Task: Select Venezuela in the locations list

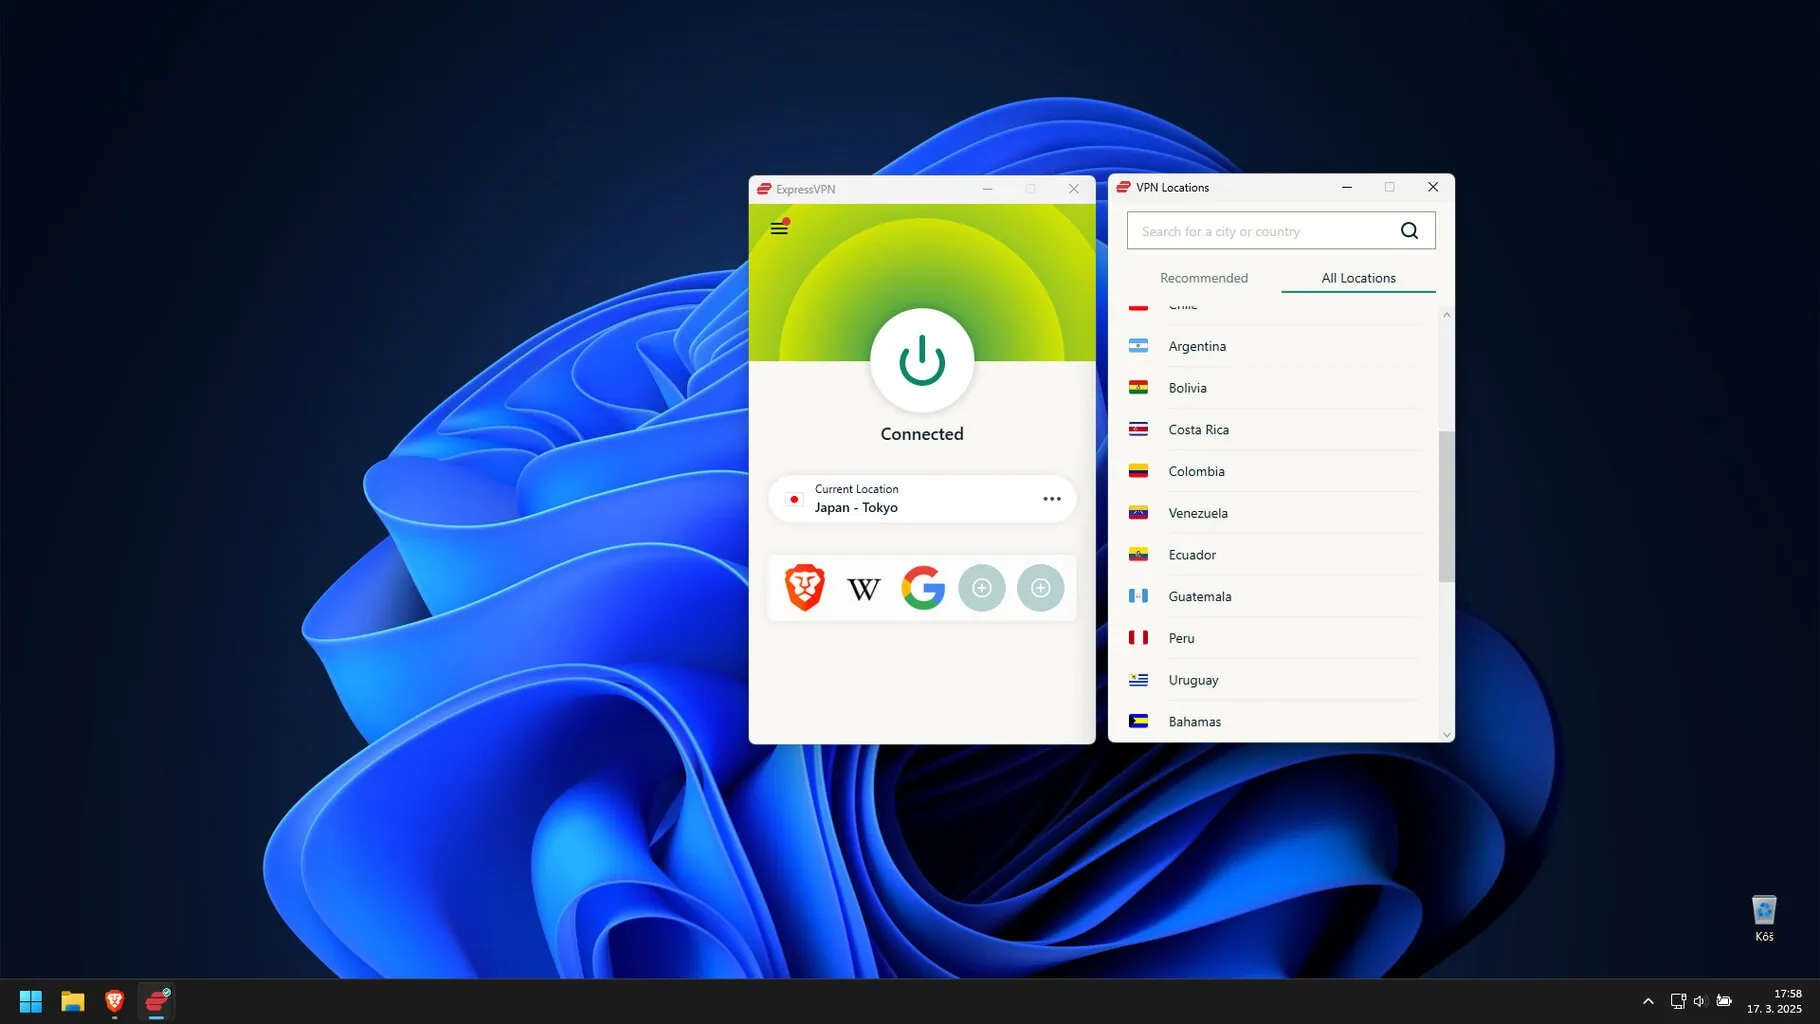Action: tap(1197, 513)
